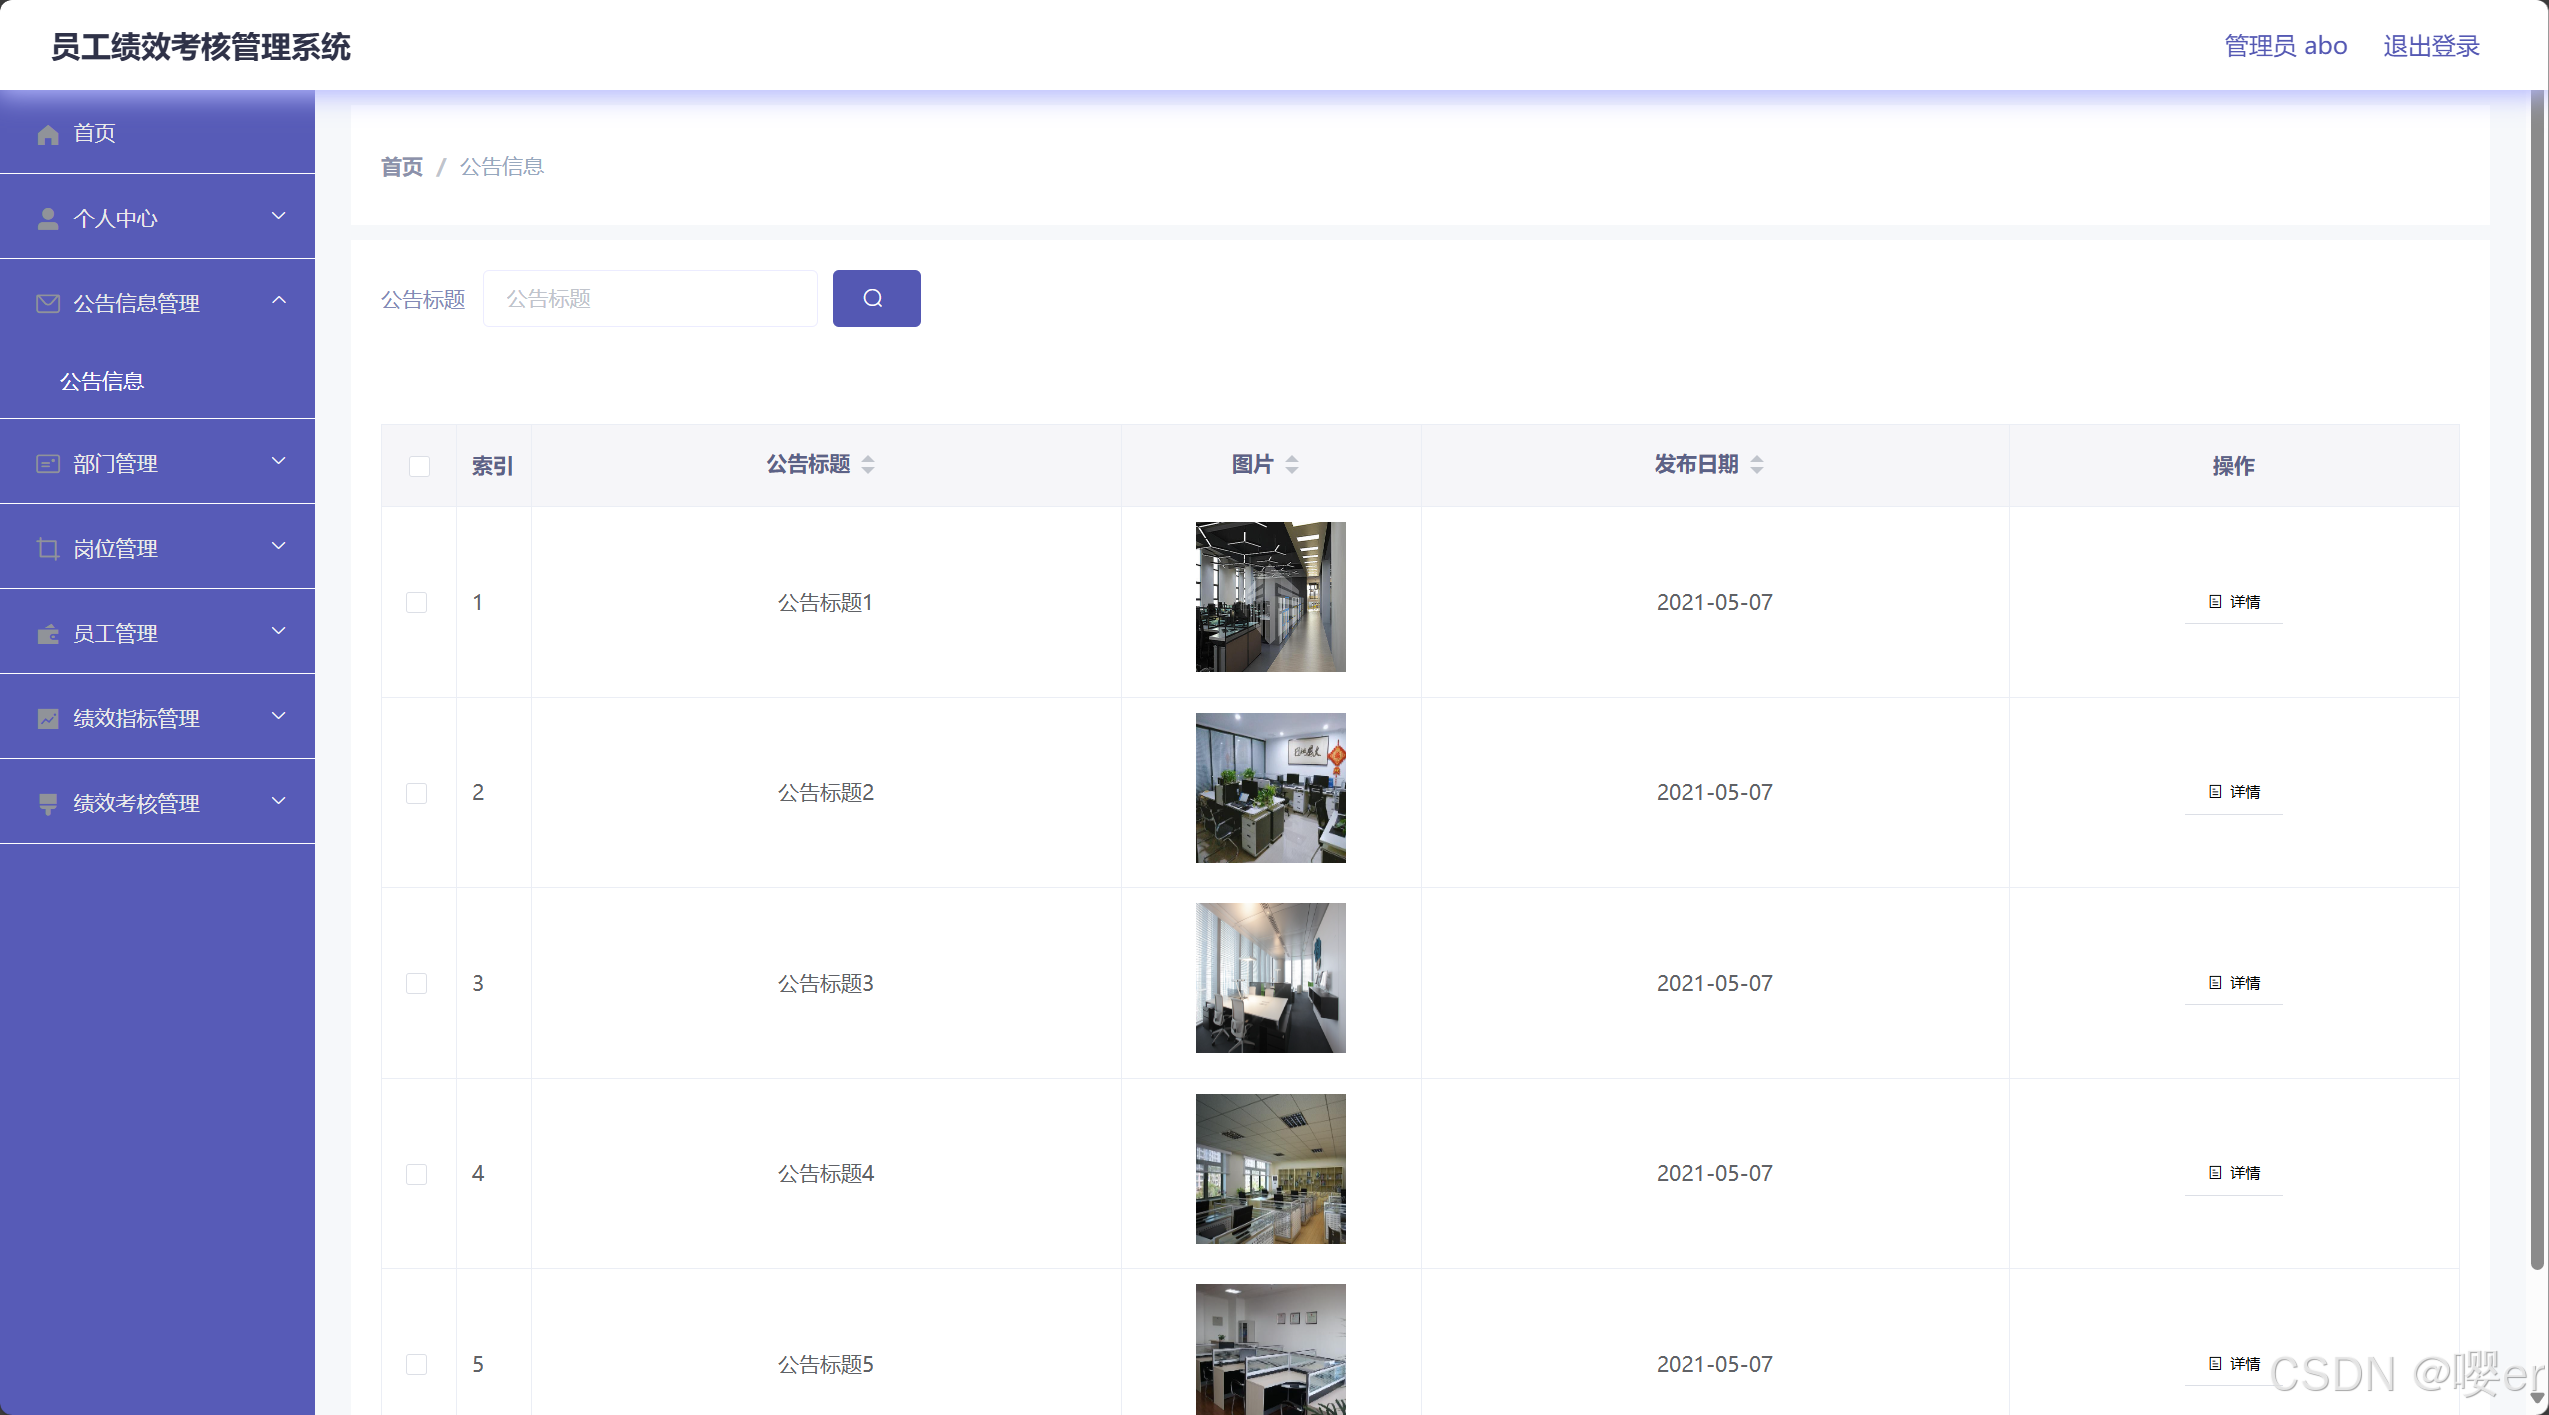Image resolution: width=2549 pixels, height=1415 pixels.
Task: Click the envelope icon for 公告信息管理
Action: click(47, 304)
